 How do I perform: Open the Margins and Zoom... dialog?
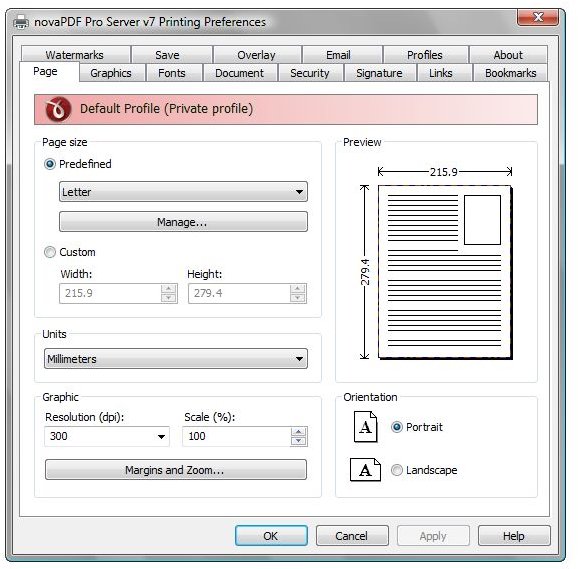click(176, 469)
